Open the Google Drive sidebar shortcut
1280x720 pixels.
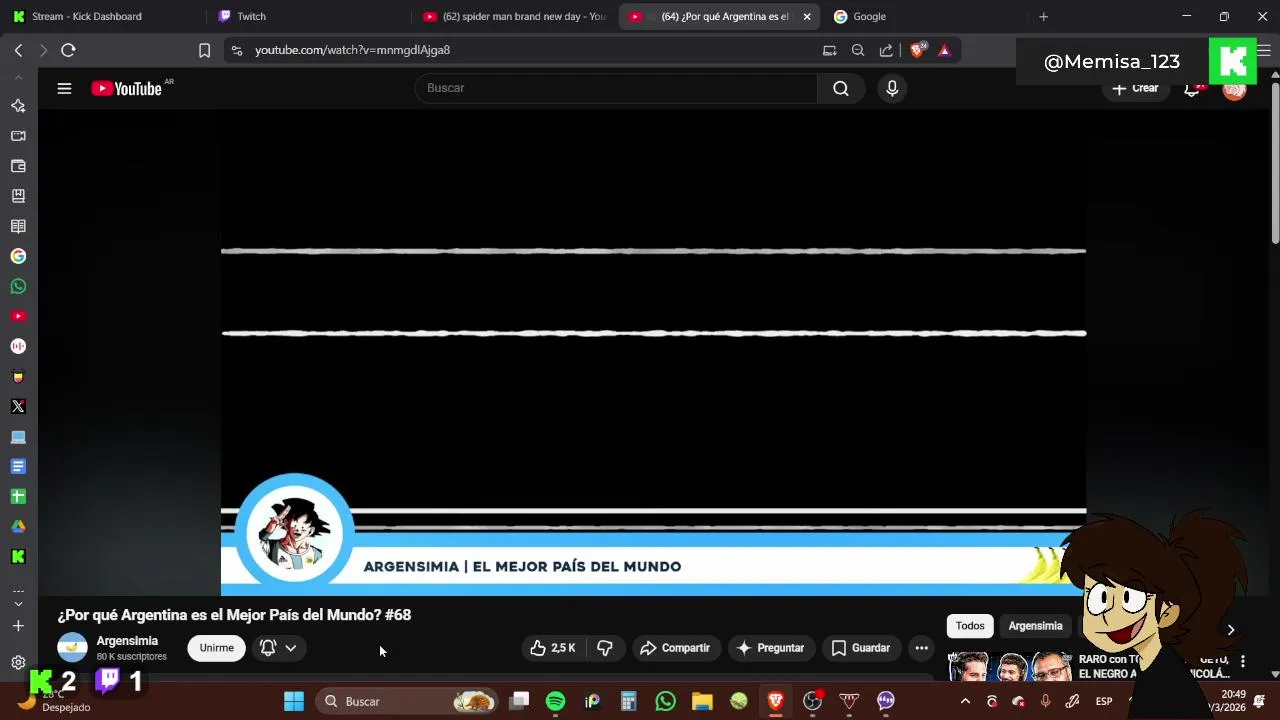pos(18,526)
